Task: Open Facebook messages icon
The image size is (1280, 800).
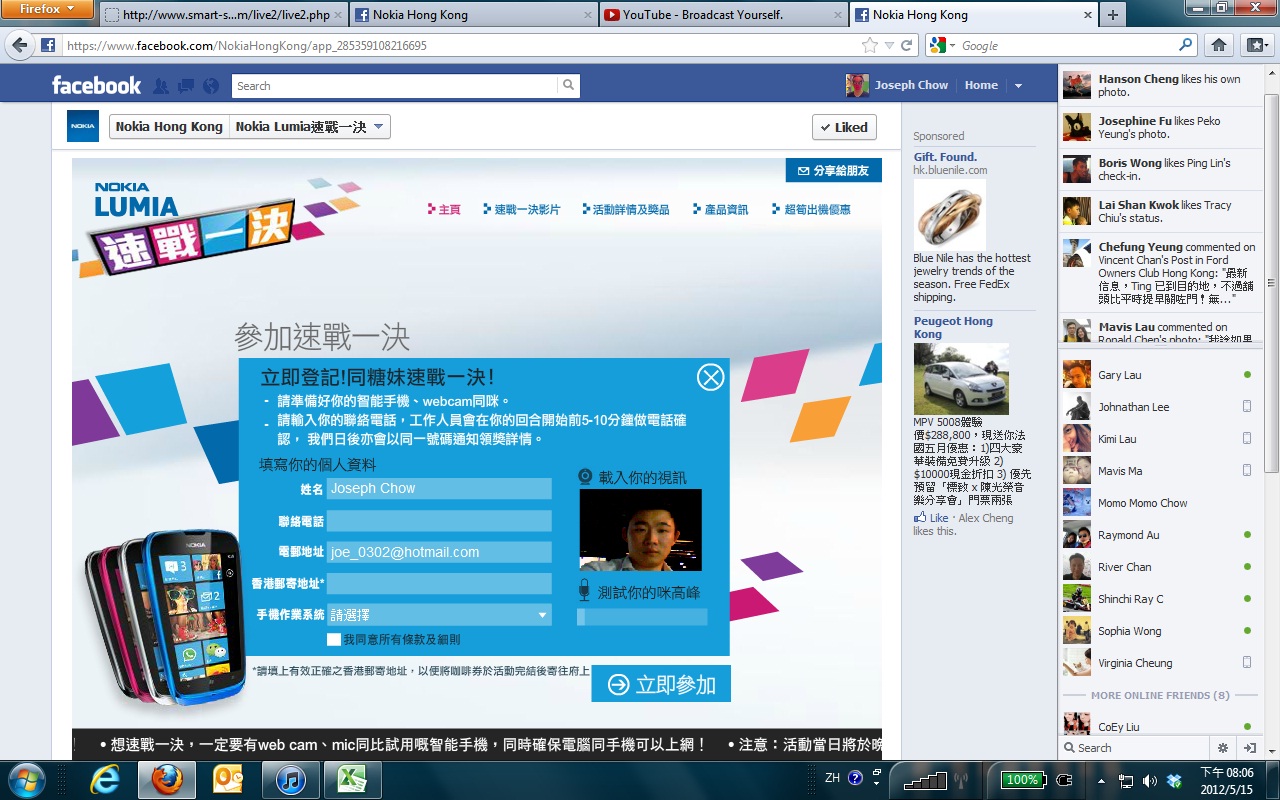Action: tap(185, 86)
